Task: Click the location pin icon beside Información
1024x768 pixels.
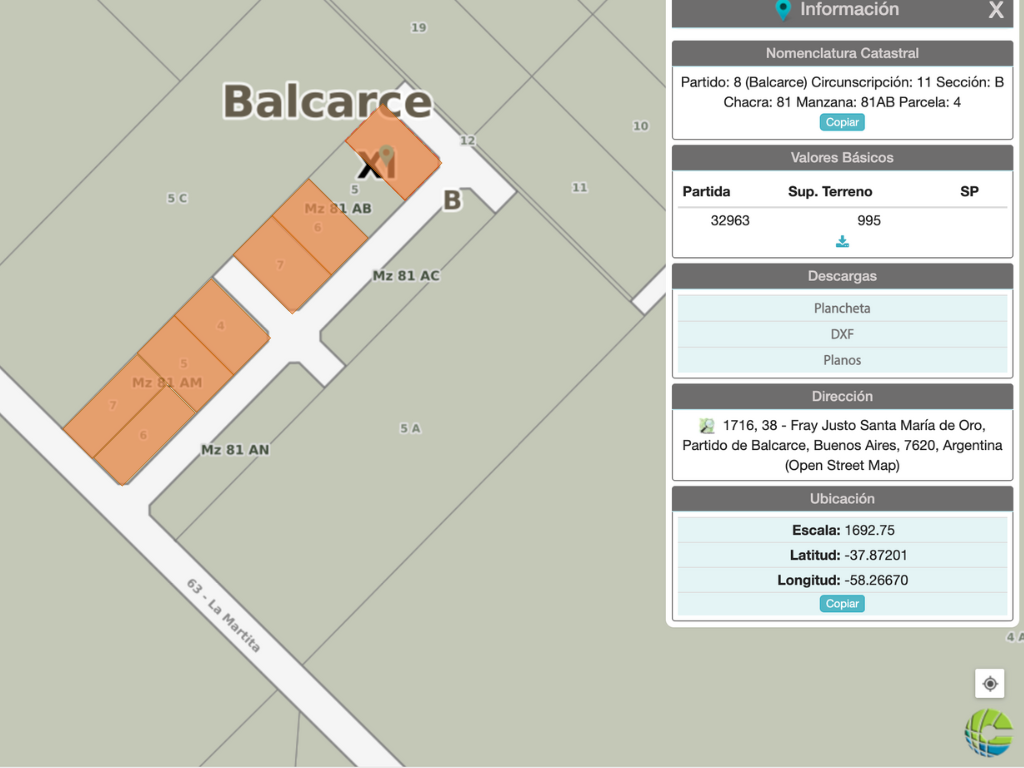Action: click(x=784, y=10)
